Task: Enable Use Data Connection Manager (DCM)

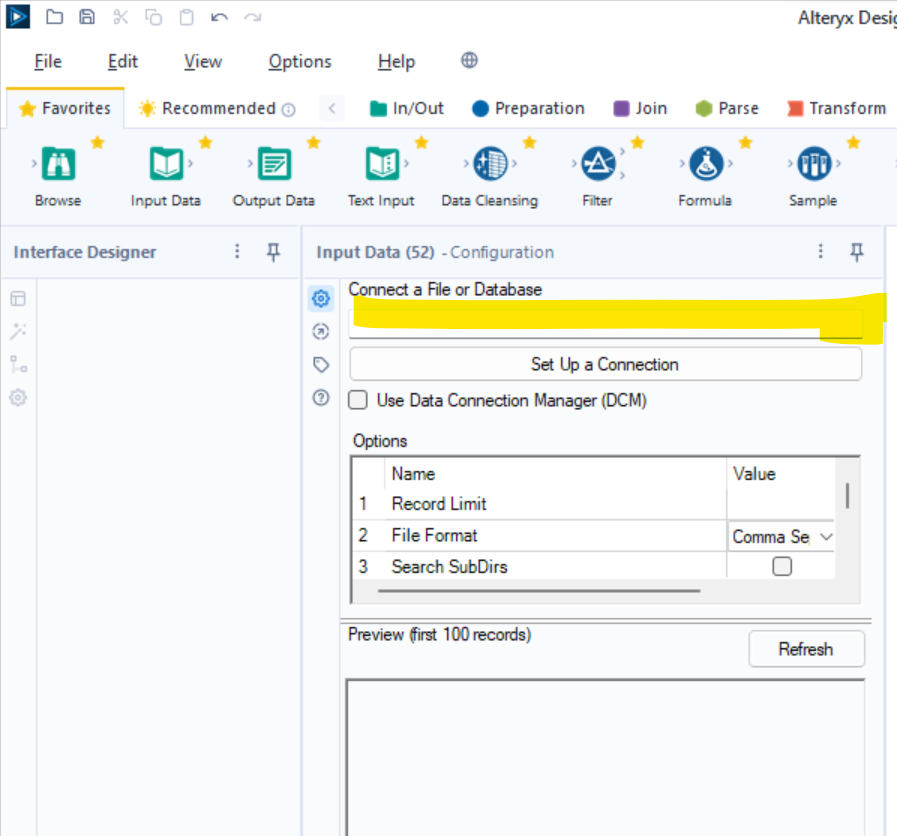Action: tap(357, 400)
